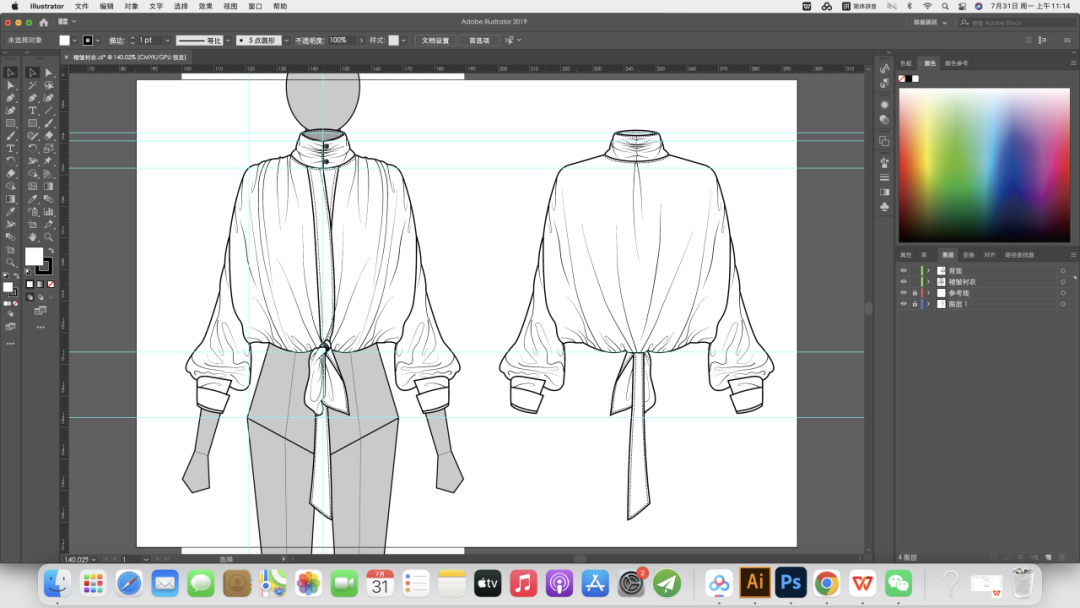This screenshot has width=1080, height=608.
Task: Open the 窗口 menu
Action: coord(255,6)
